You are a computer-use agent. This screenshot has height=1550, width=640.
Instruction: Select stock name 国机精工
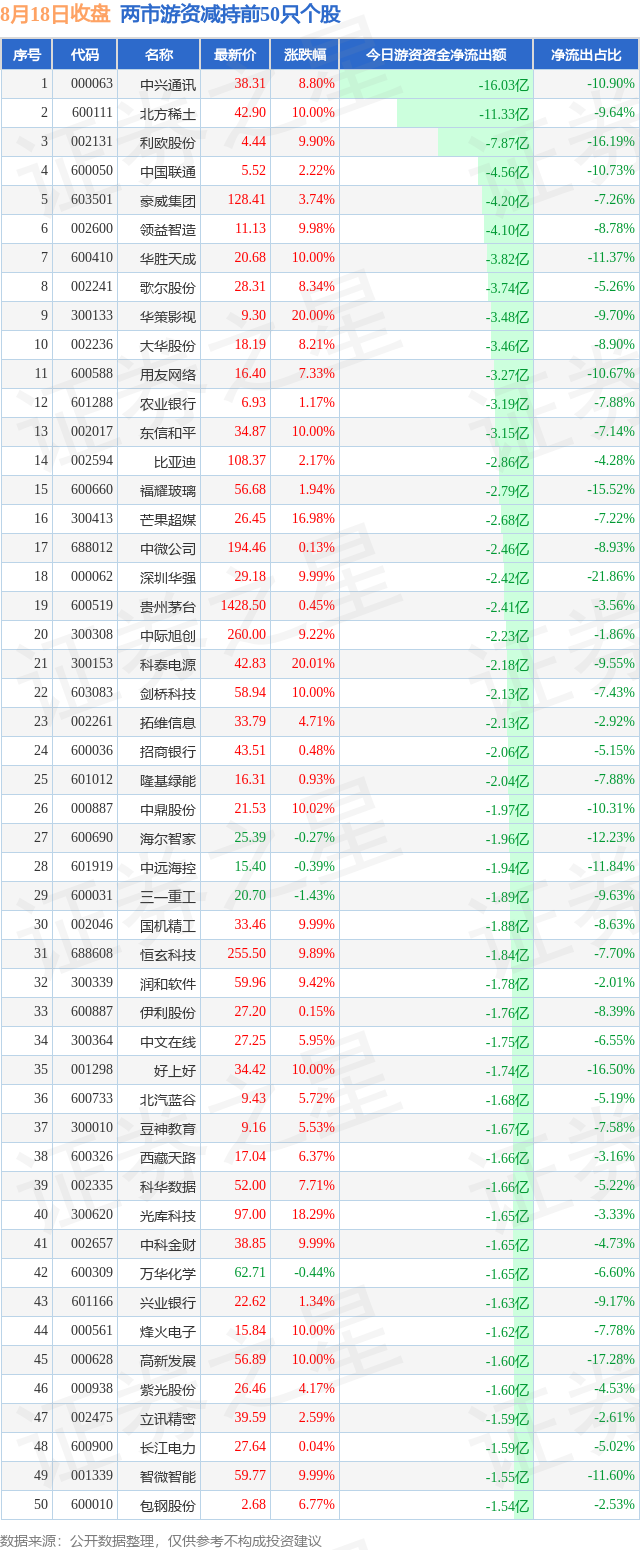[168, 926]
